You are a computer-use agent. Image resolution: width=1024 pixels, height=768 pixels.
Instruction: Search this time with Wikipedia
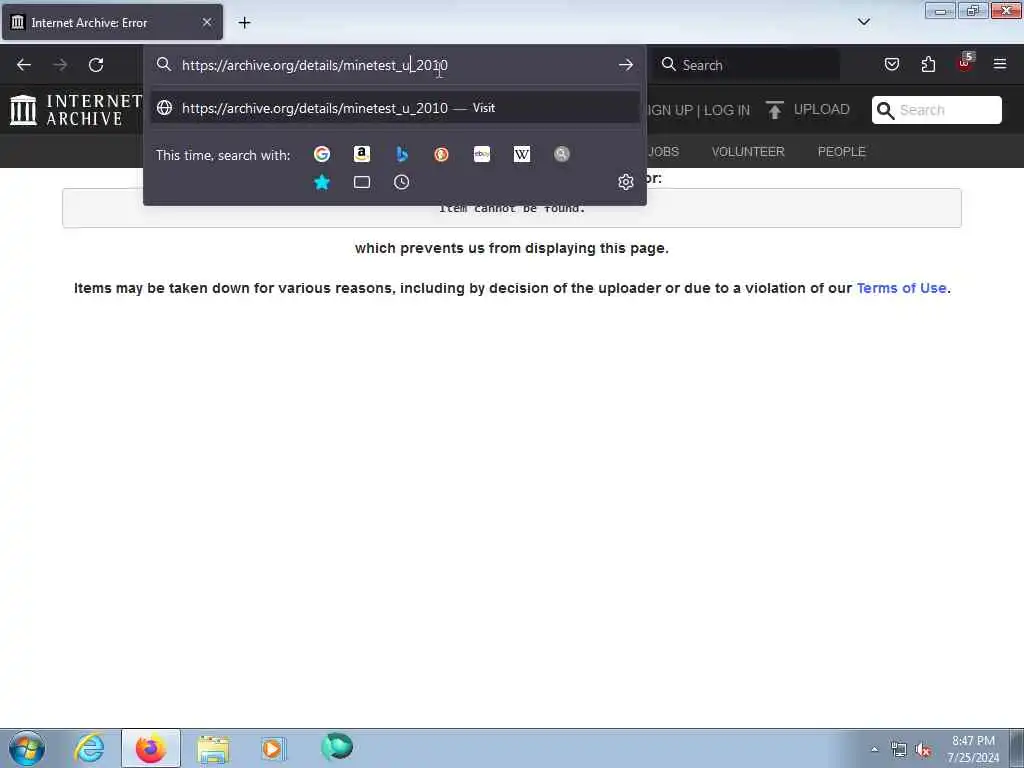coord(522,154)
